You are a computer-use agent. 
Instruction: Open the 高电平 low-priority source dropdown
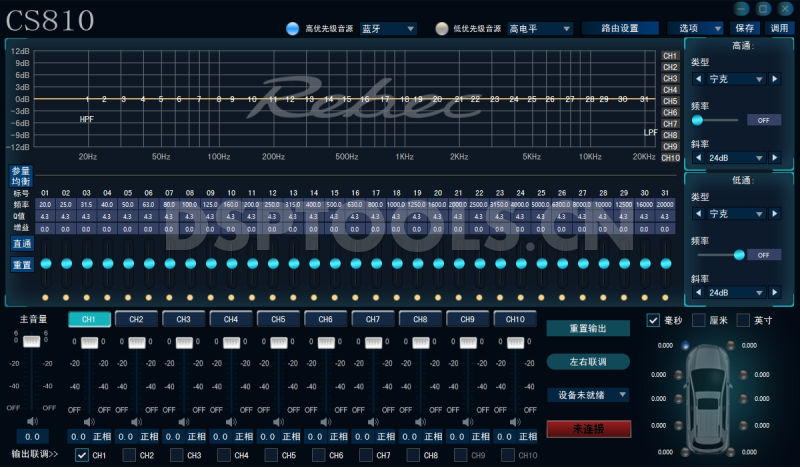pos(540,29)
